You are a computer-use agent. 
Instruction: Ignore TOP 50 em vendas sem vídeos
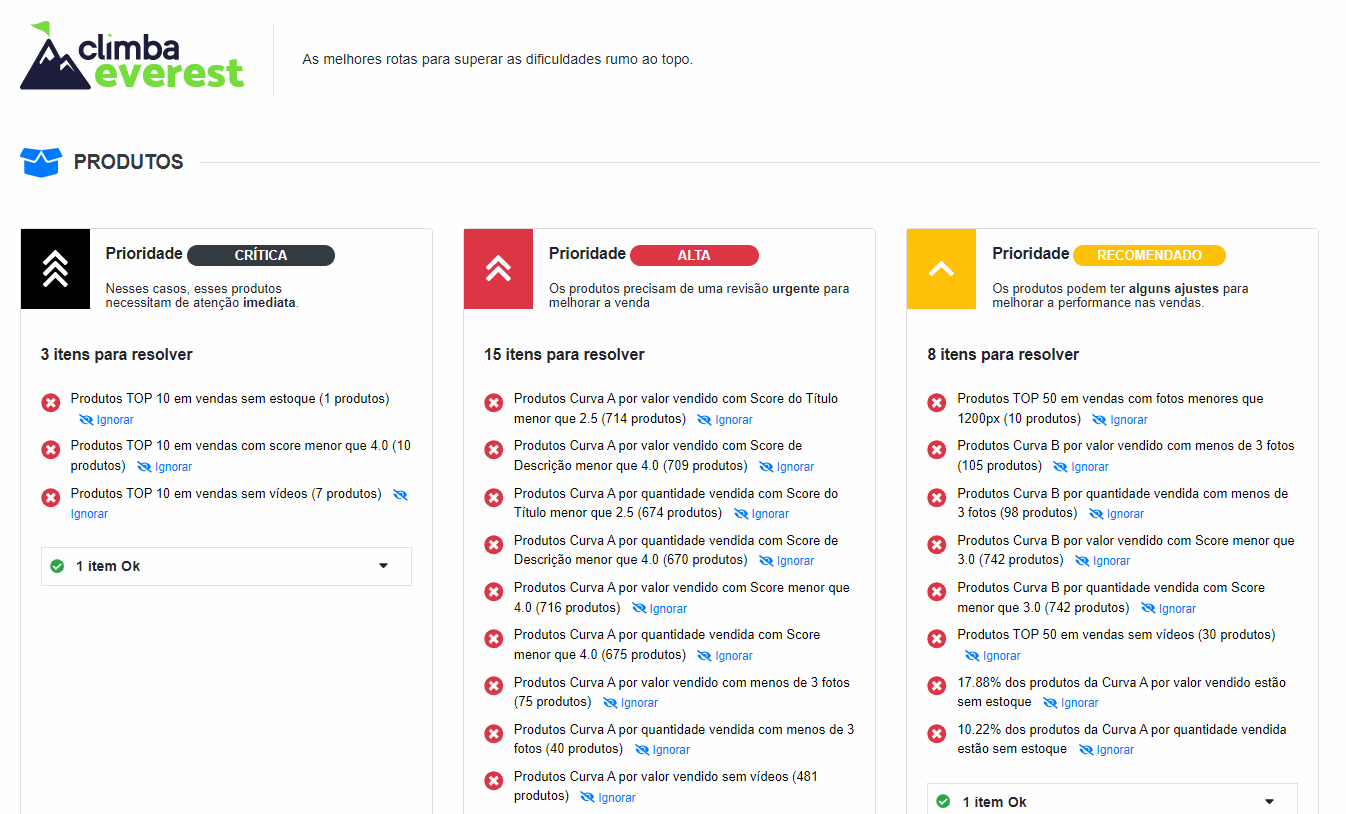pyautogui.click(x=993, y=656)
